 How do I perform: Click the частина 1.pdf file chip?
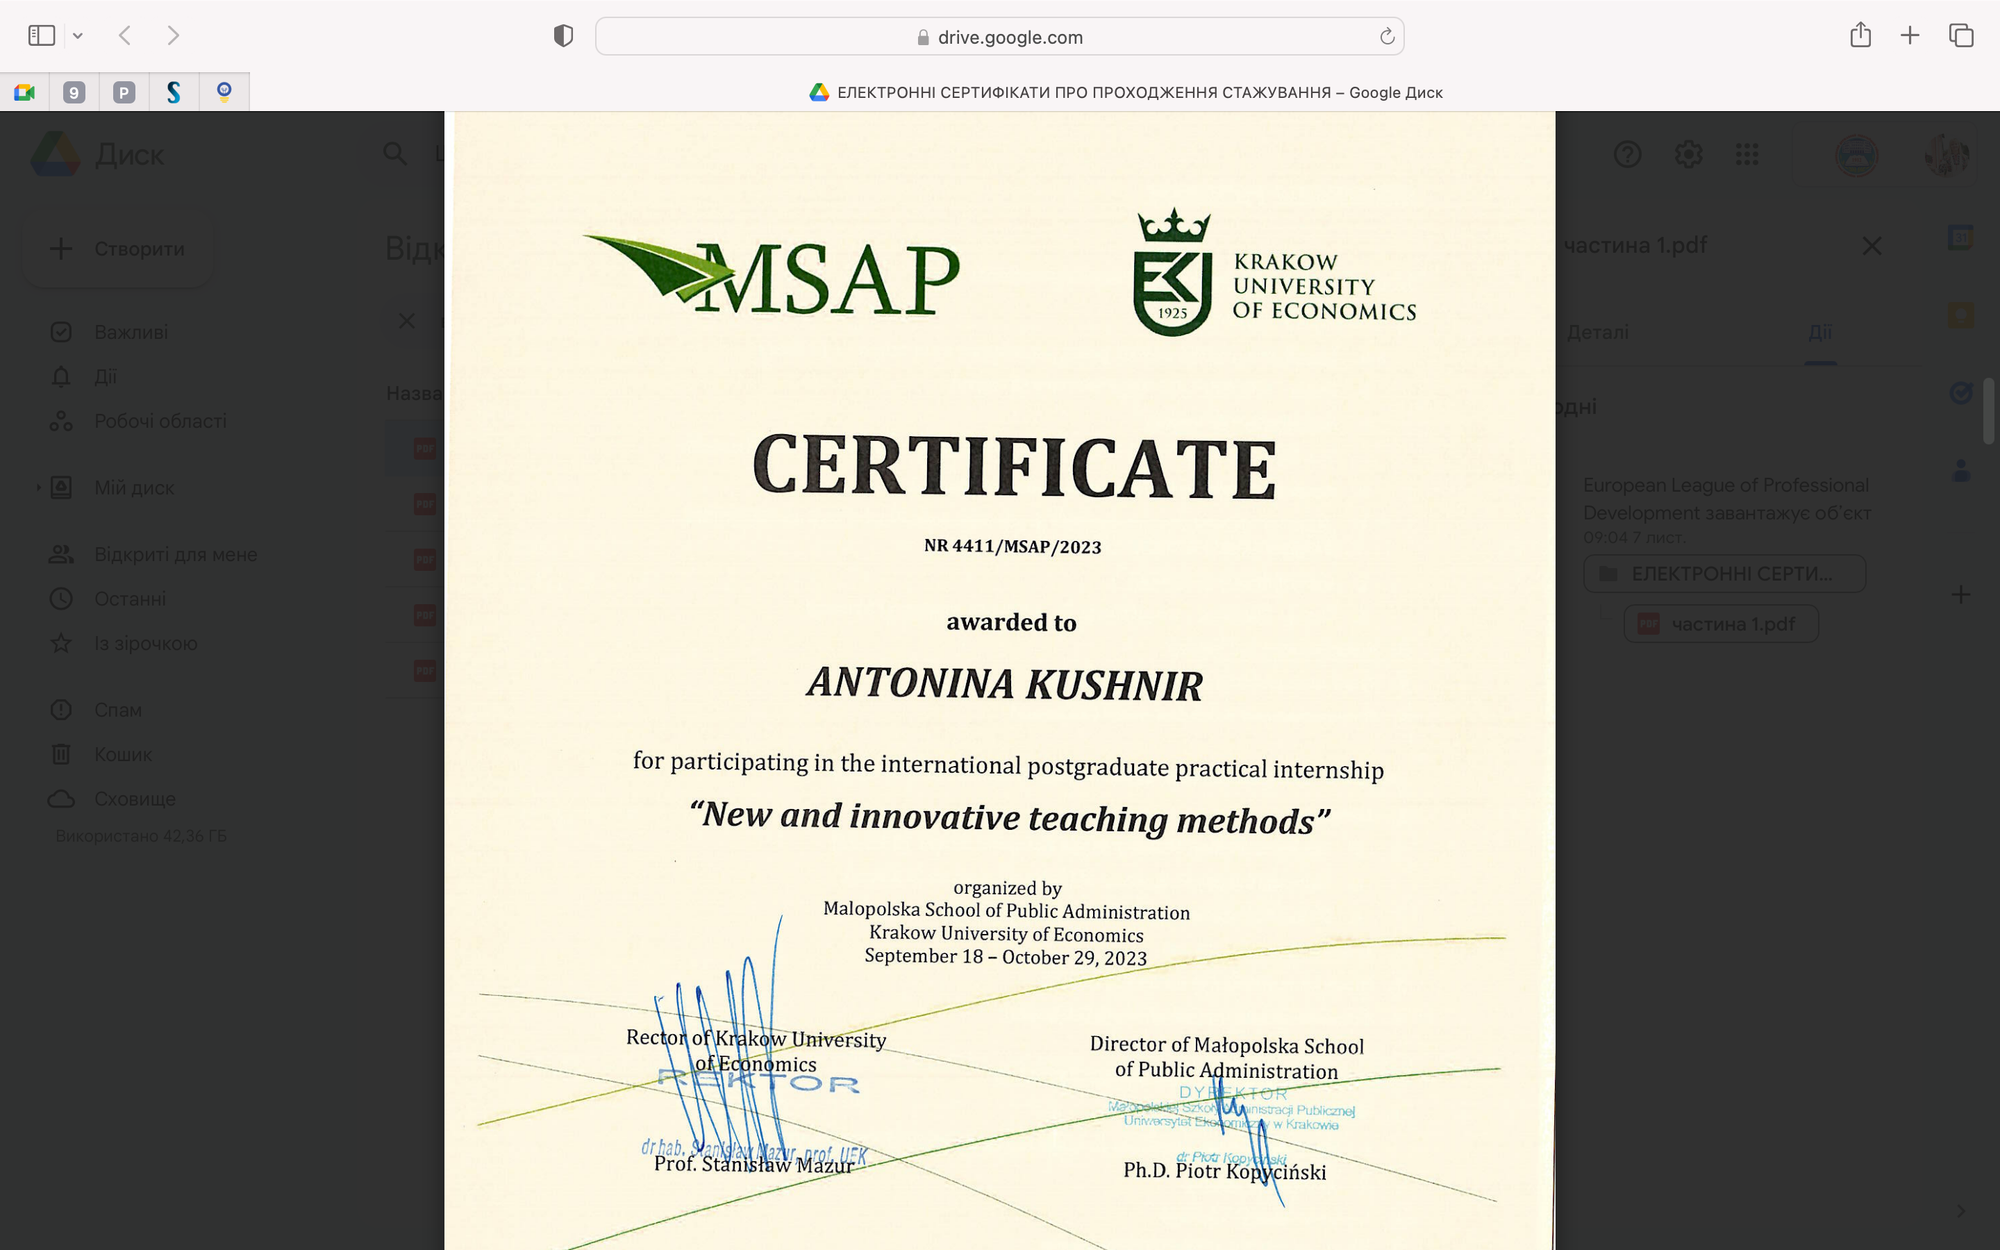(1720, 624)
